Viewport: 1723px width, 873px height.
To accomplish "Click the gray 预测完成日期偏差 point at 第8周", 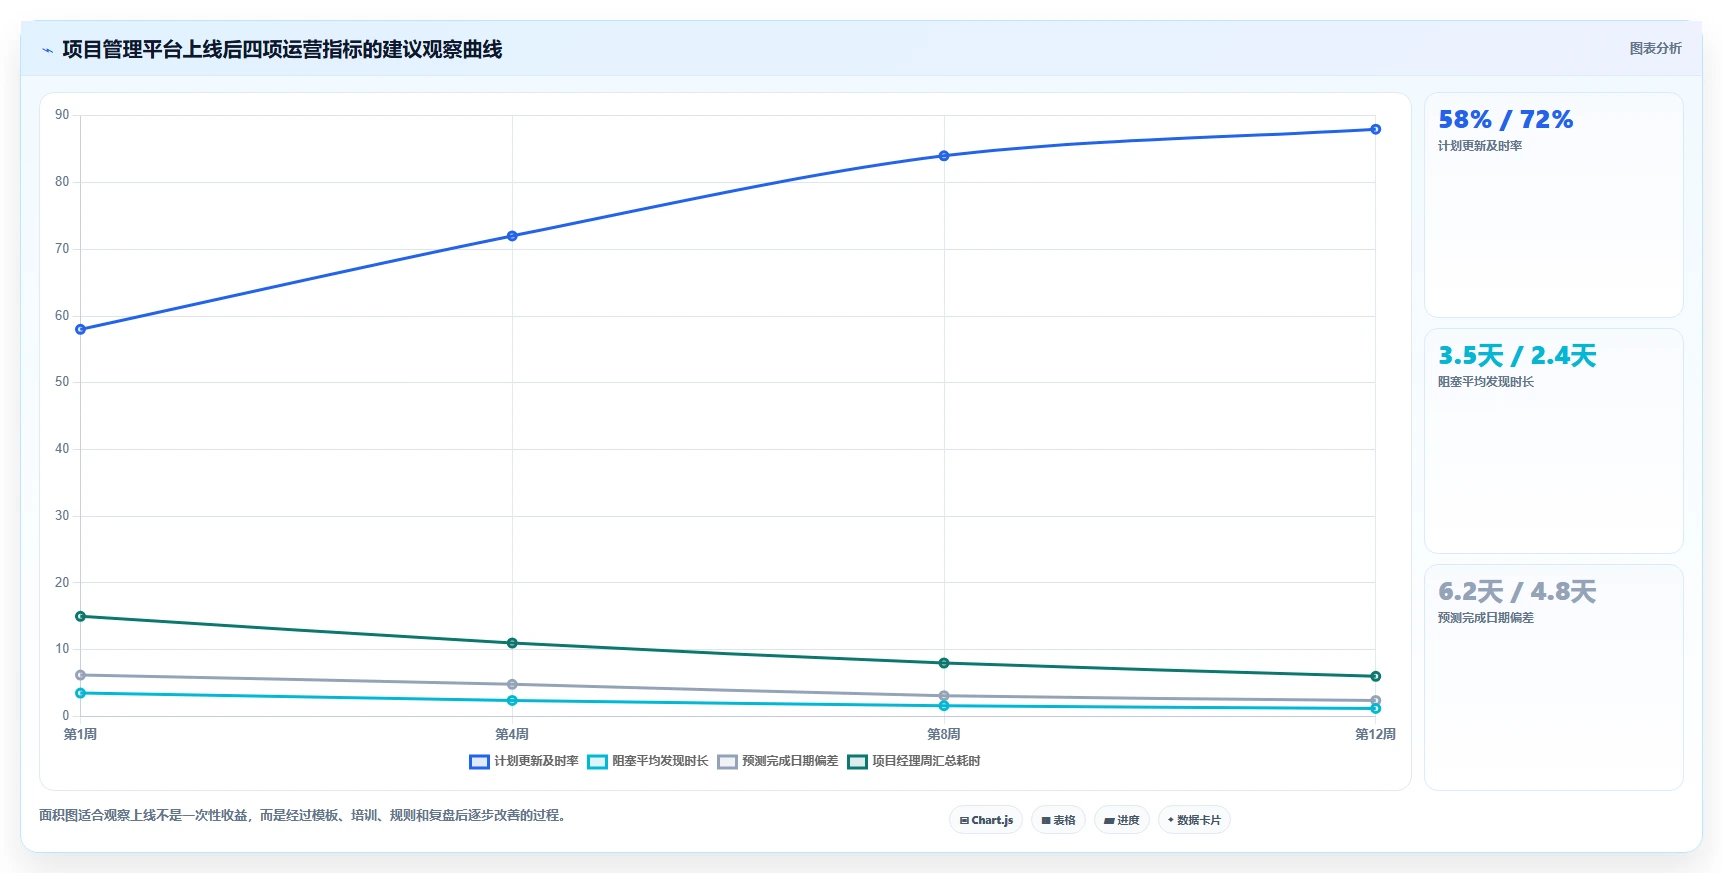I will point(944,696).
